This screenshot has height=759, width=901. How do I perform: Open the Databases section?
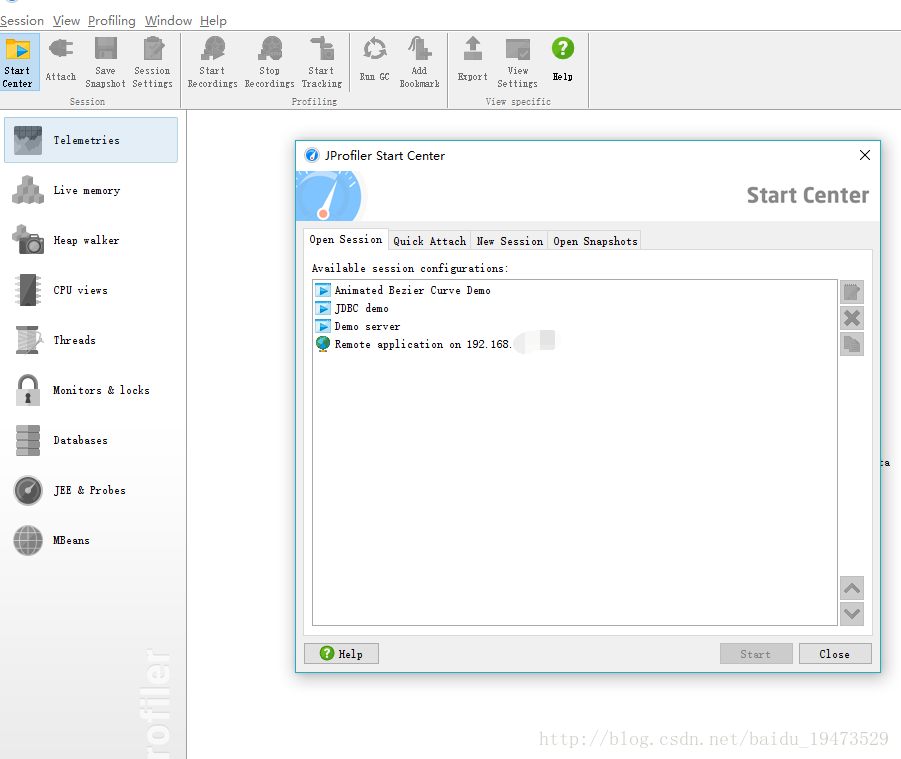click(91, 440)
